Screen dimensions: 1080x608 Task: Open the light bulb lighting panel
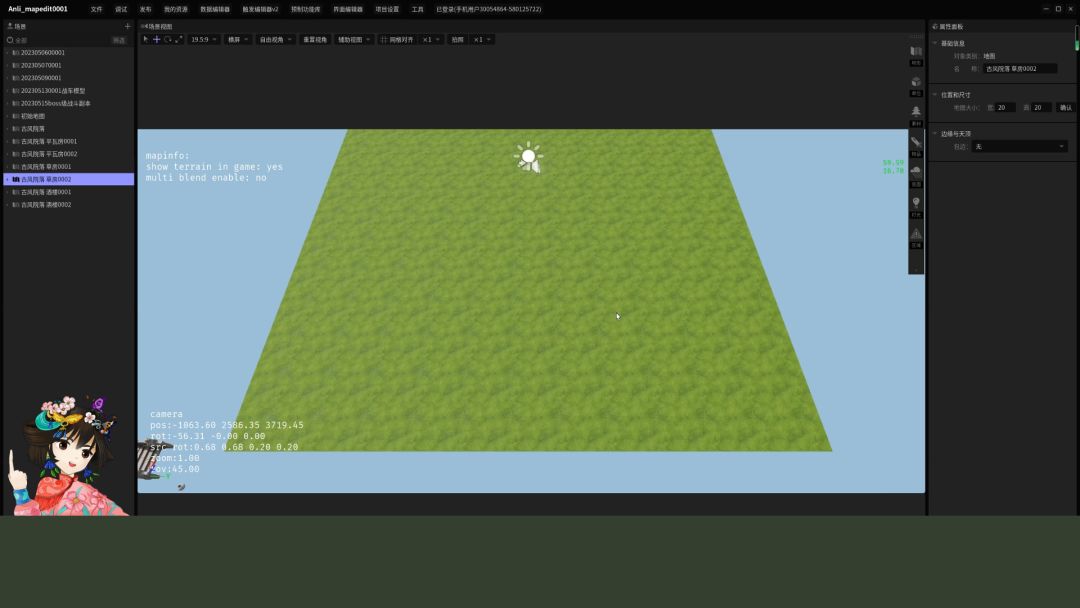[916, 203]
